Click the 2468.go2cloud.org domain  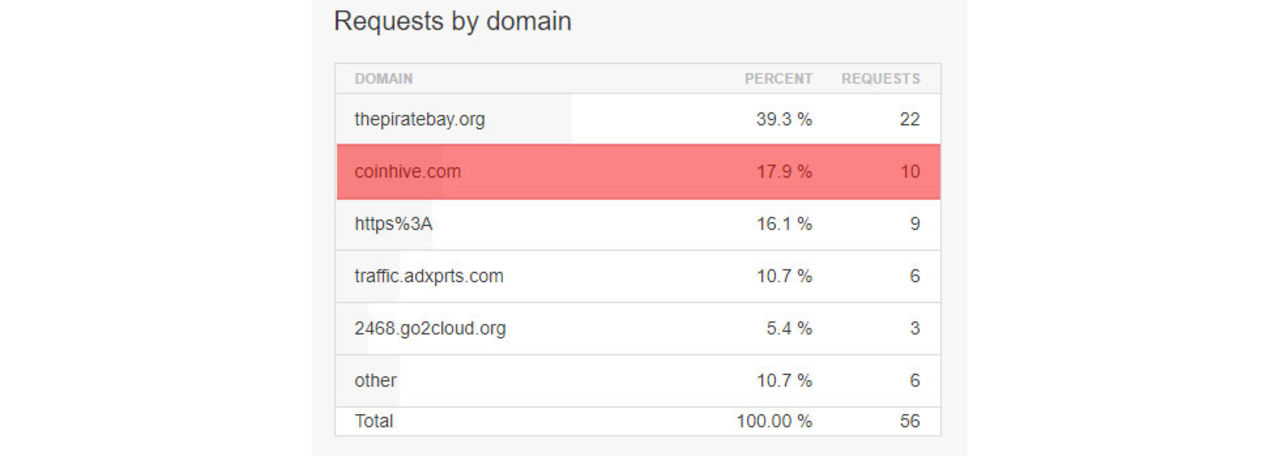tap(429, 328)
